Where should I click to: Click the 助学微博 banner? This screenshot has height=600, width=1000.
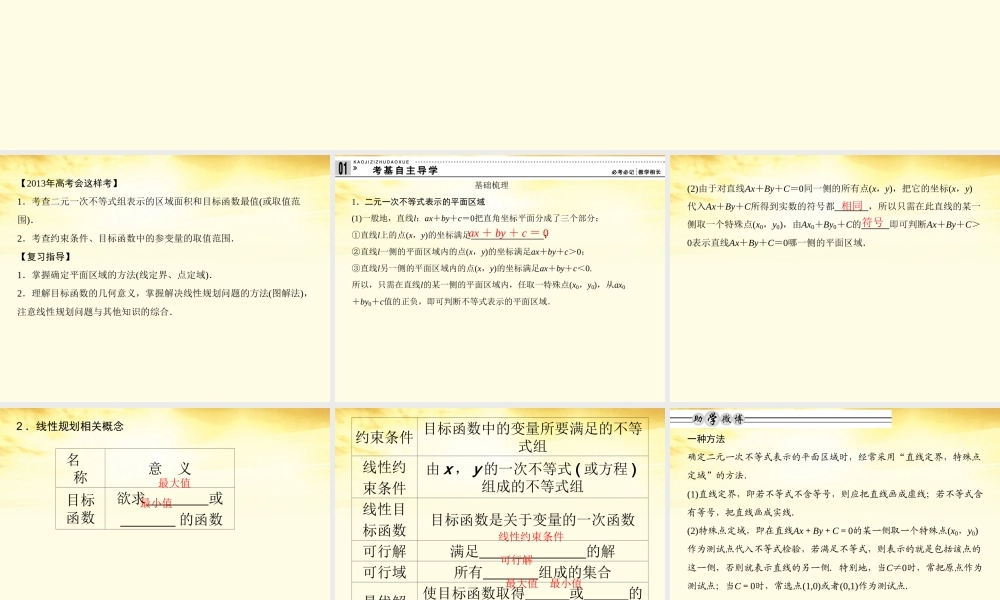coord(781,419)
